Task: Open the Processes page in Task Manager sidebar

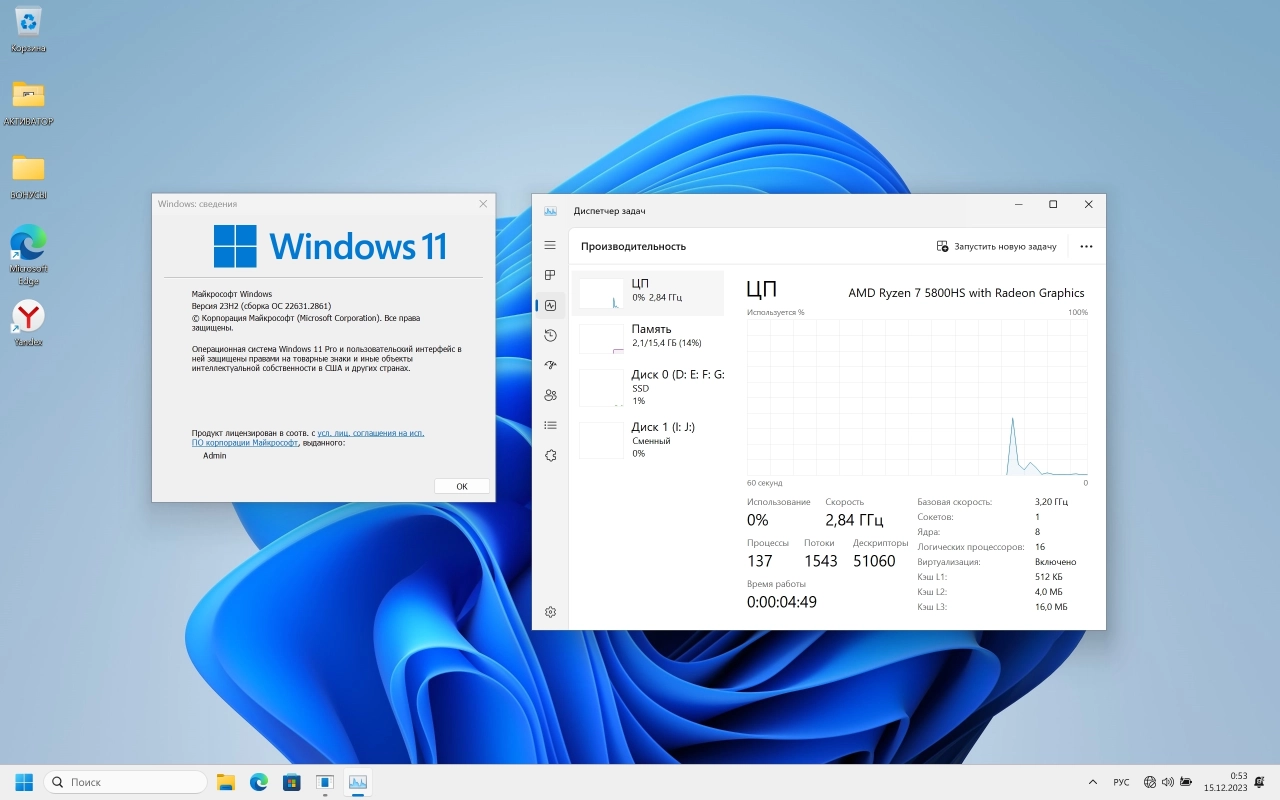Action: pos(550,275)
